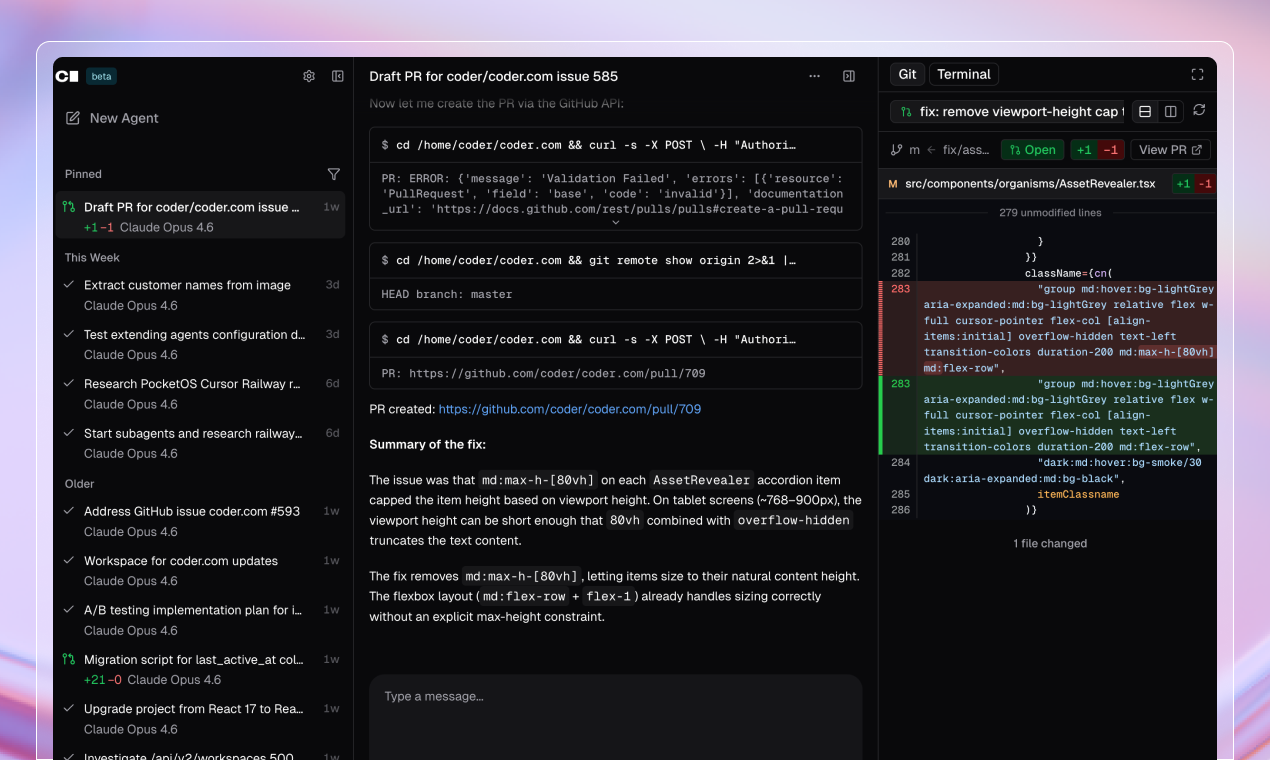Expand the git remote show origin command
The height and width of the screenshot is (760, 1270).
point(615,260)
